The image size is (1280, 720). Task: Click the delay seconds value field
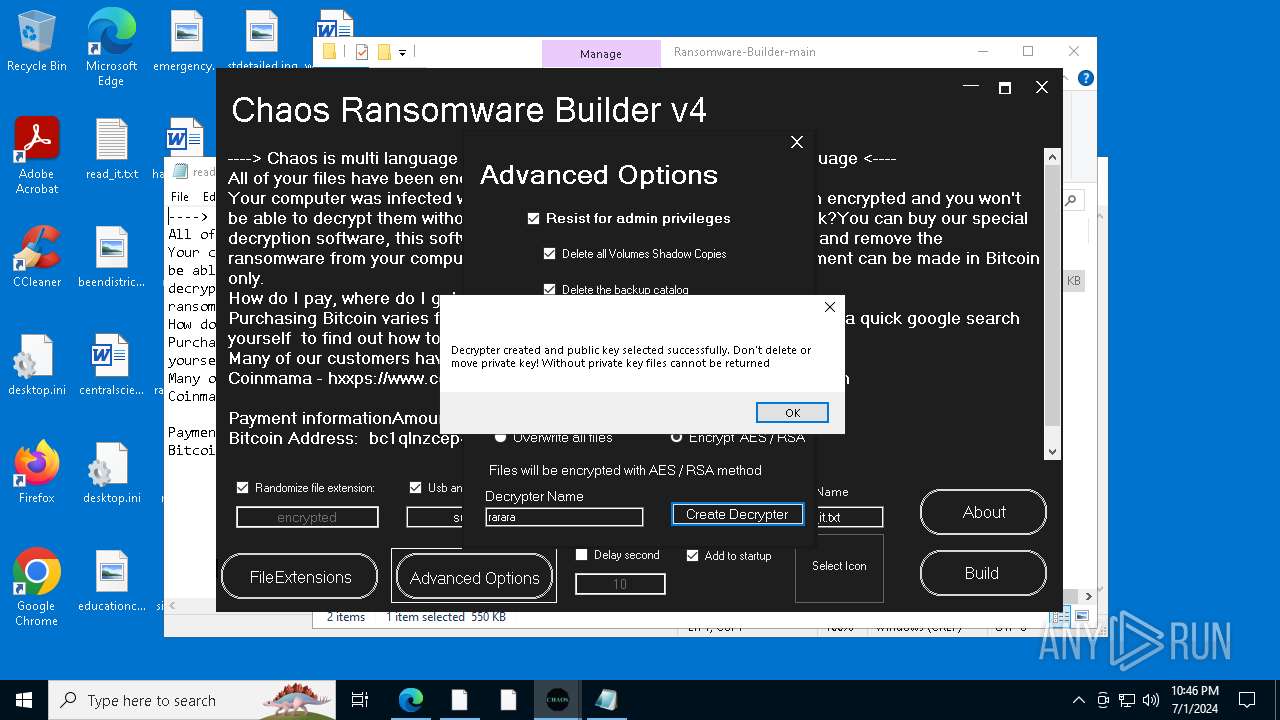[620, 584]
